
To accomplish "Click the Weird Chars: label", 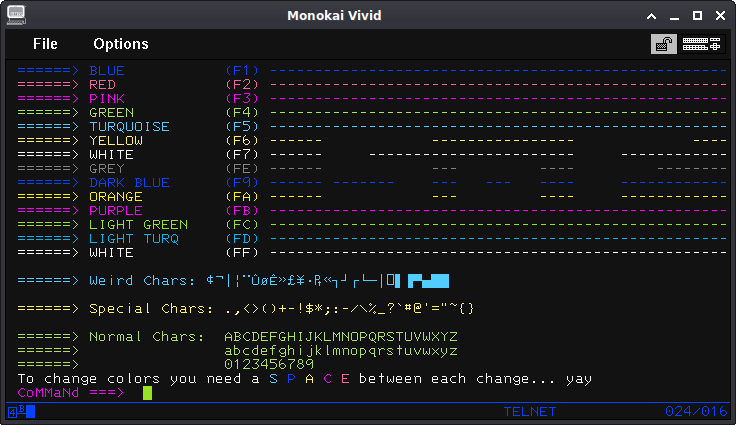I will pyautogui.click(x=142, y=281).
